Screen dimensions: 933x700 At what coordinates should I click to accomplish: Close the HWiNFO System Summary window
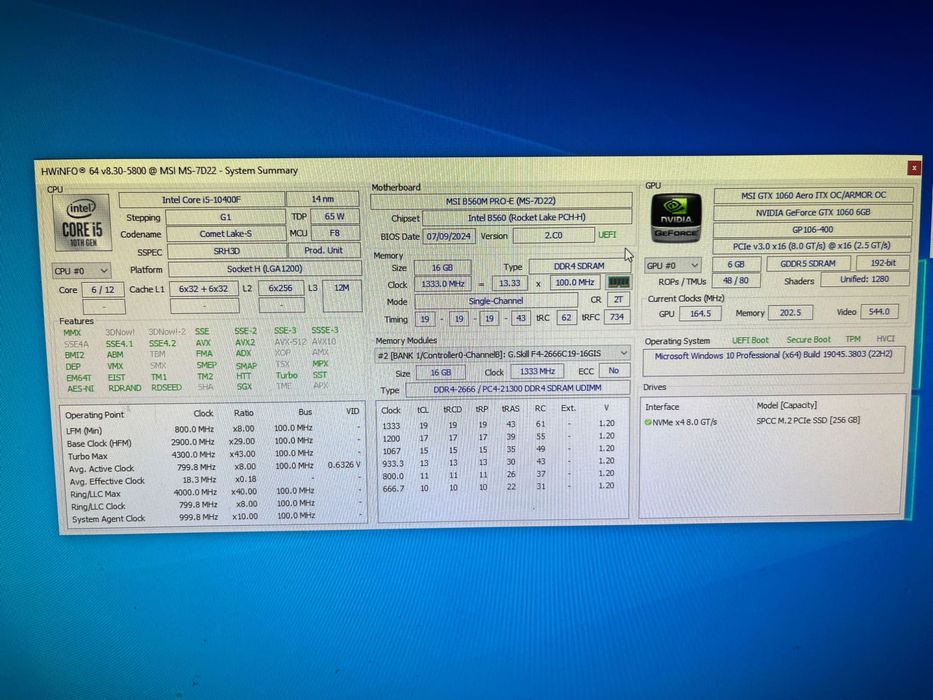coord(914,168)
